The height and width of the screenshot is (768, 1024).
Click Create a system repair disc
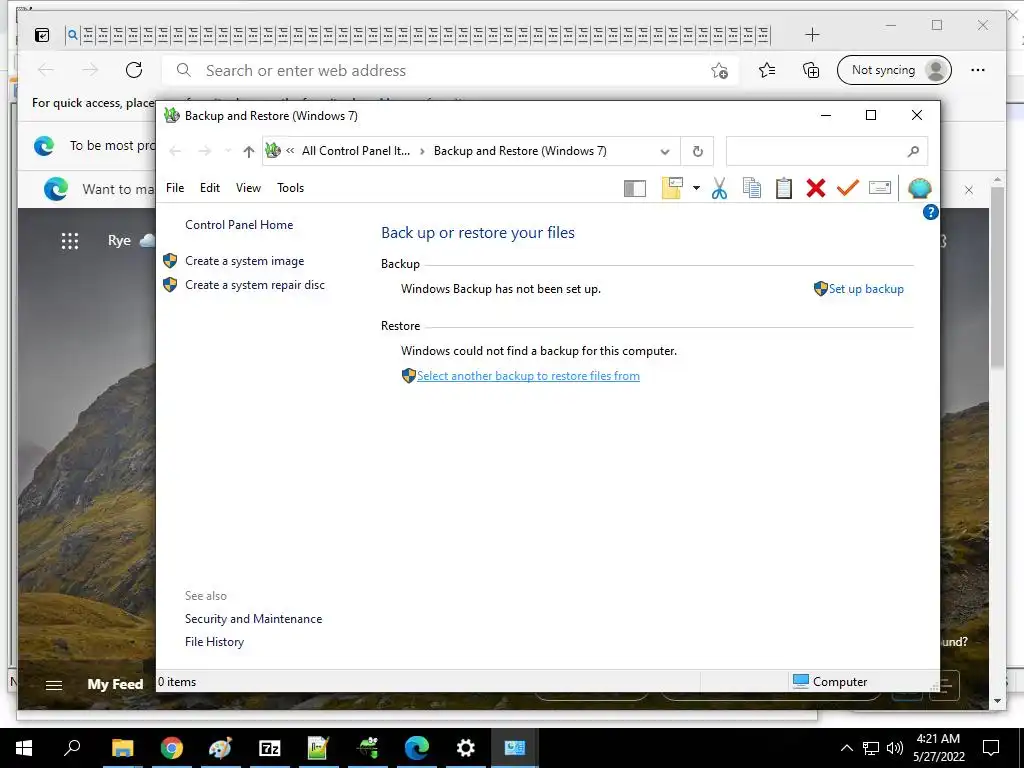pyautogui.click(x=255, y=285)
